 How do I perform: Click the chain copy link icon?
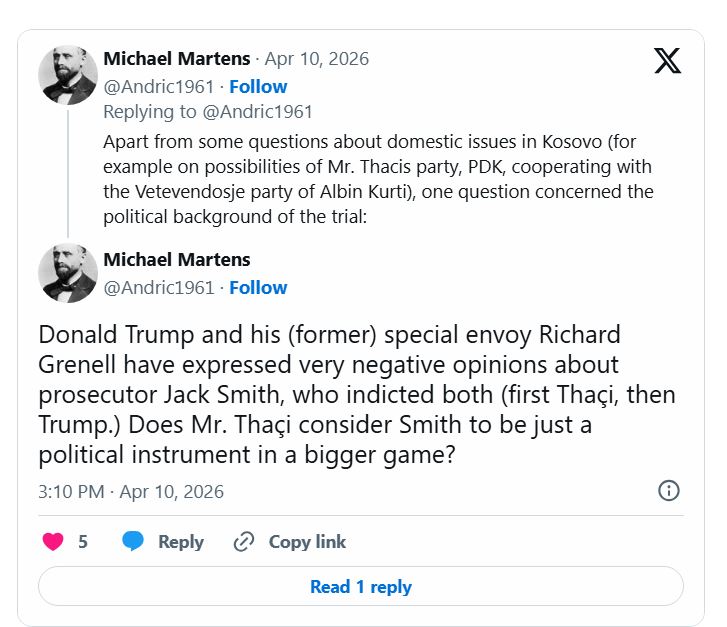tap(244, 542)
